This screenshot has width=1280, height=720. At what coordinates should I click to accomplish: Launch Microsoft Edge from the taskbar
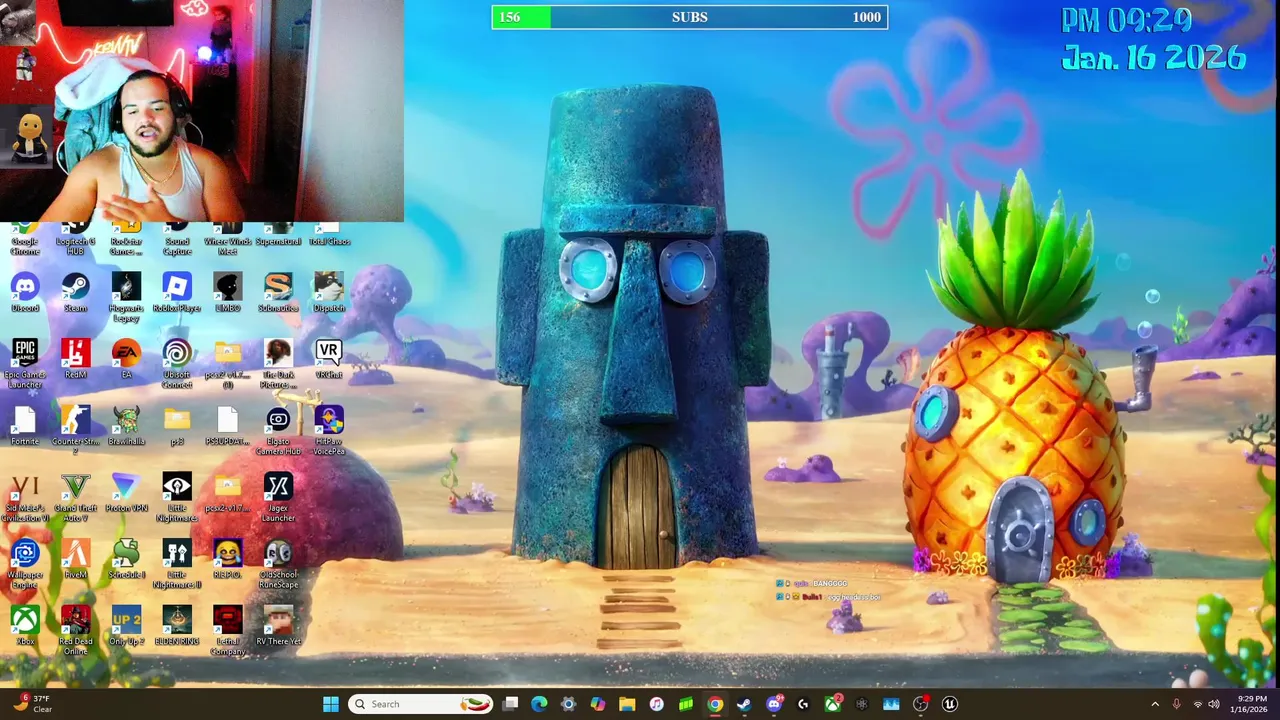[539, 704]
